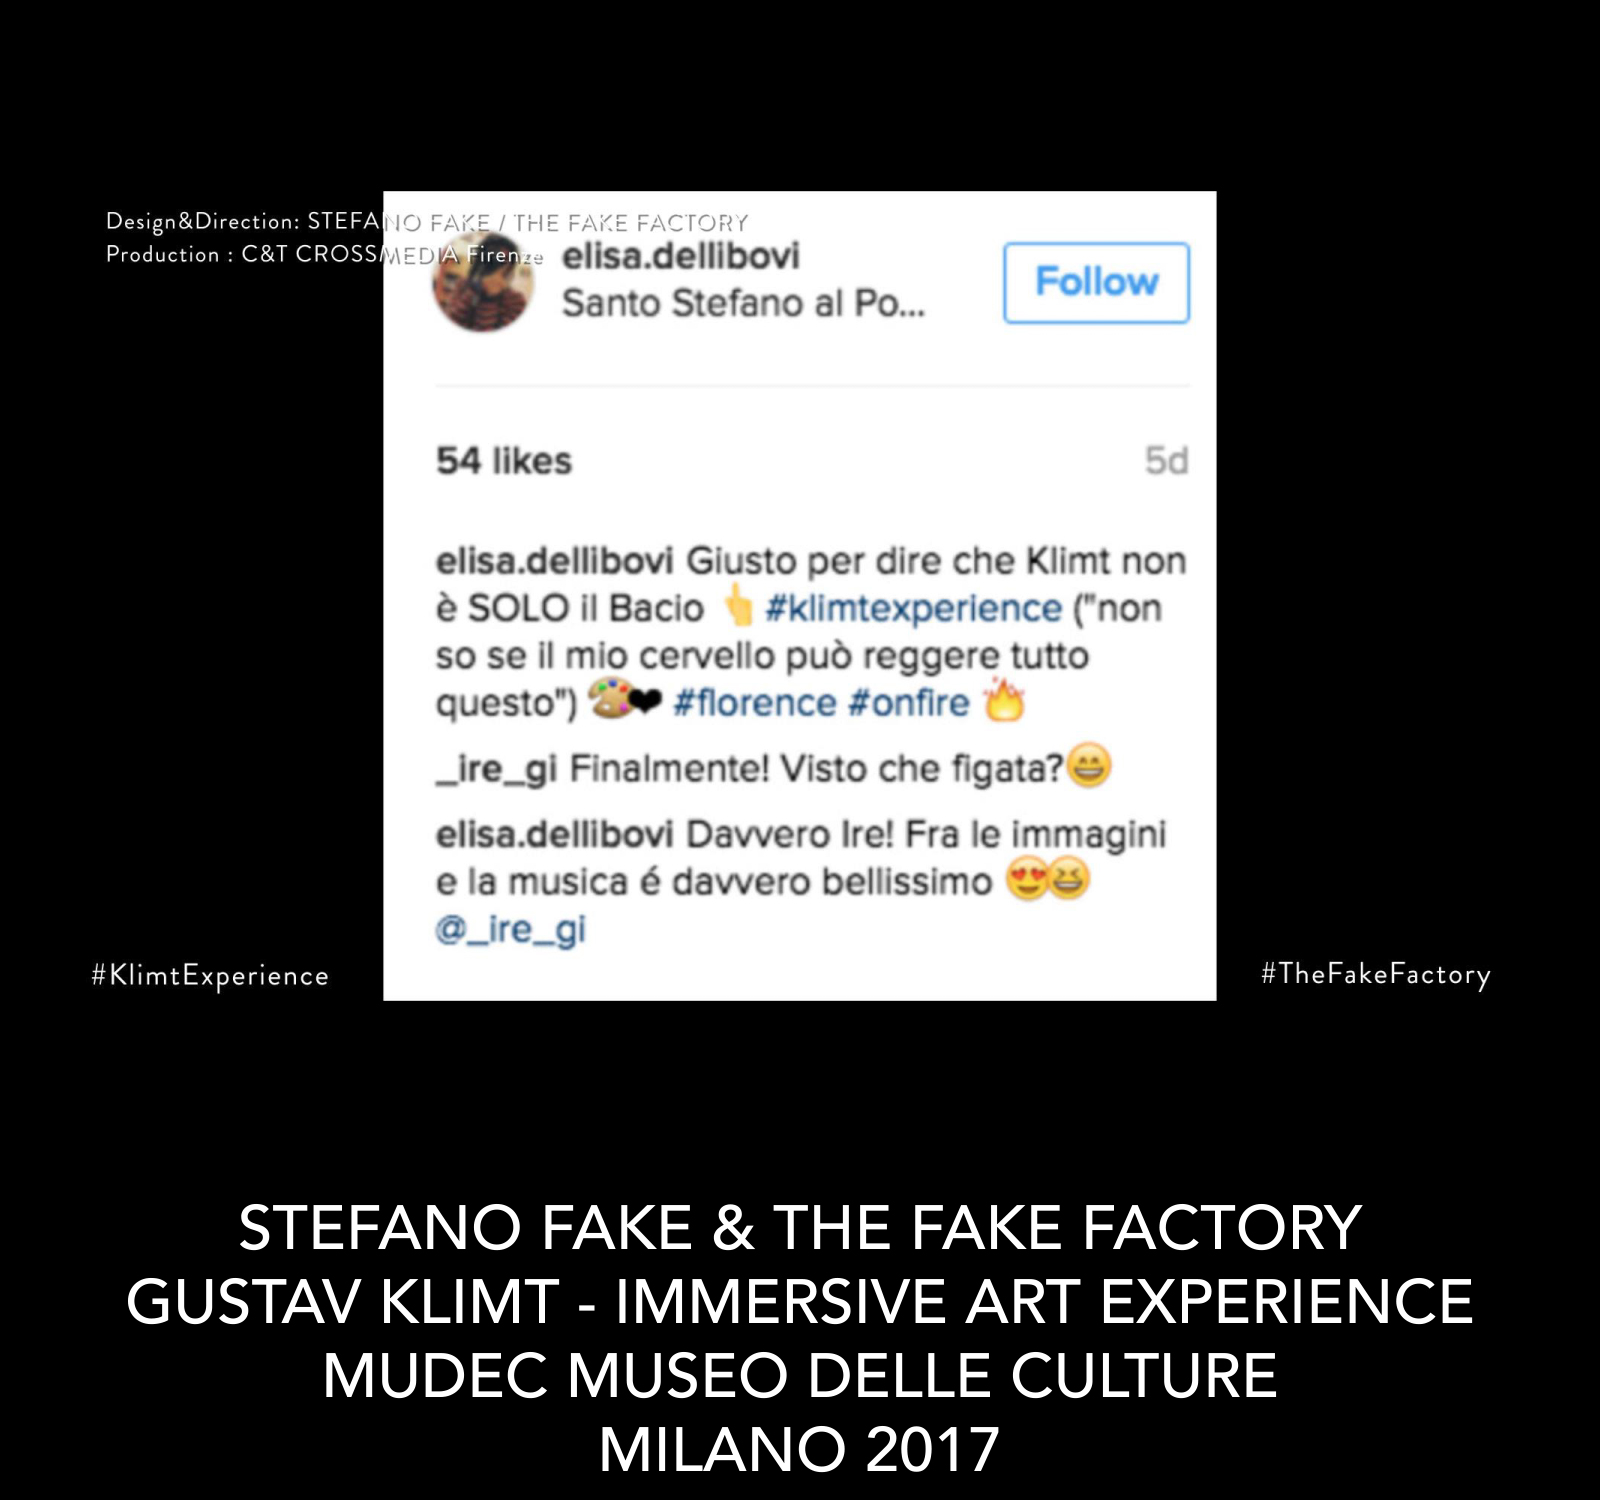Open the #onfire hashtag

(x=909, y=703)
